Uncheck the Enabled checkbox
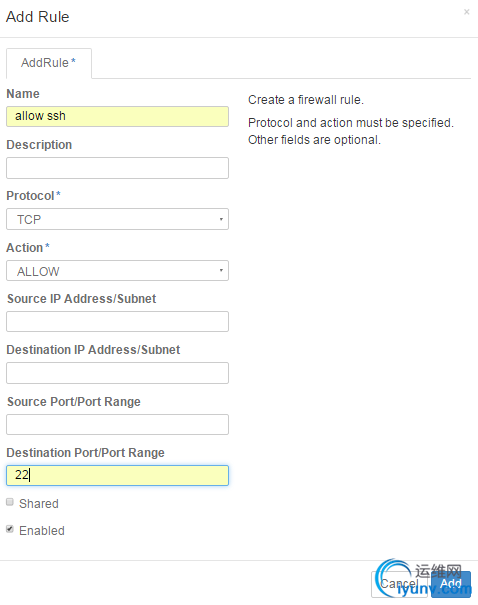This screenshot has height=605, width=478. coord(10,529)
